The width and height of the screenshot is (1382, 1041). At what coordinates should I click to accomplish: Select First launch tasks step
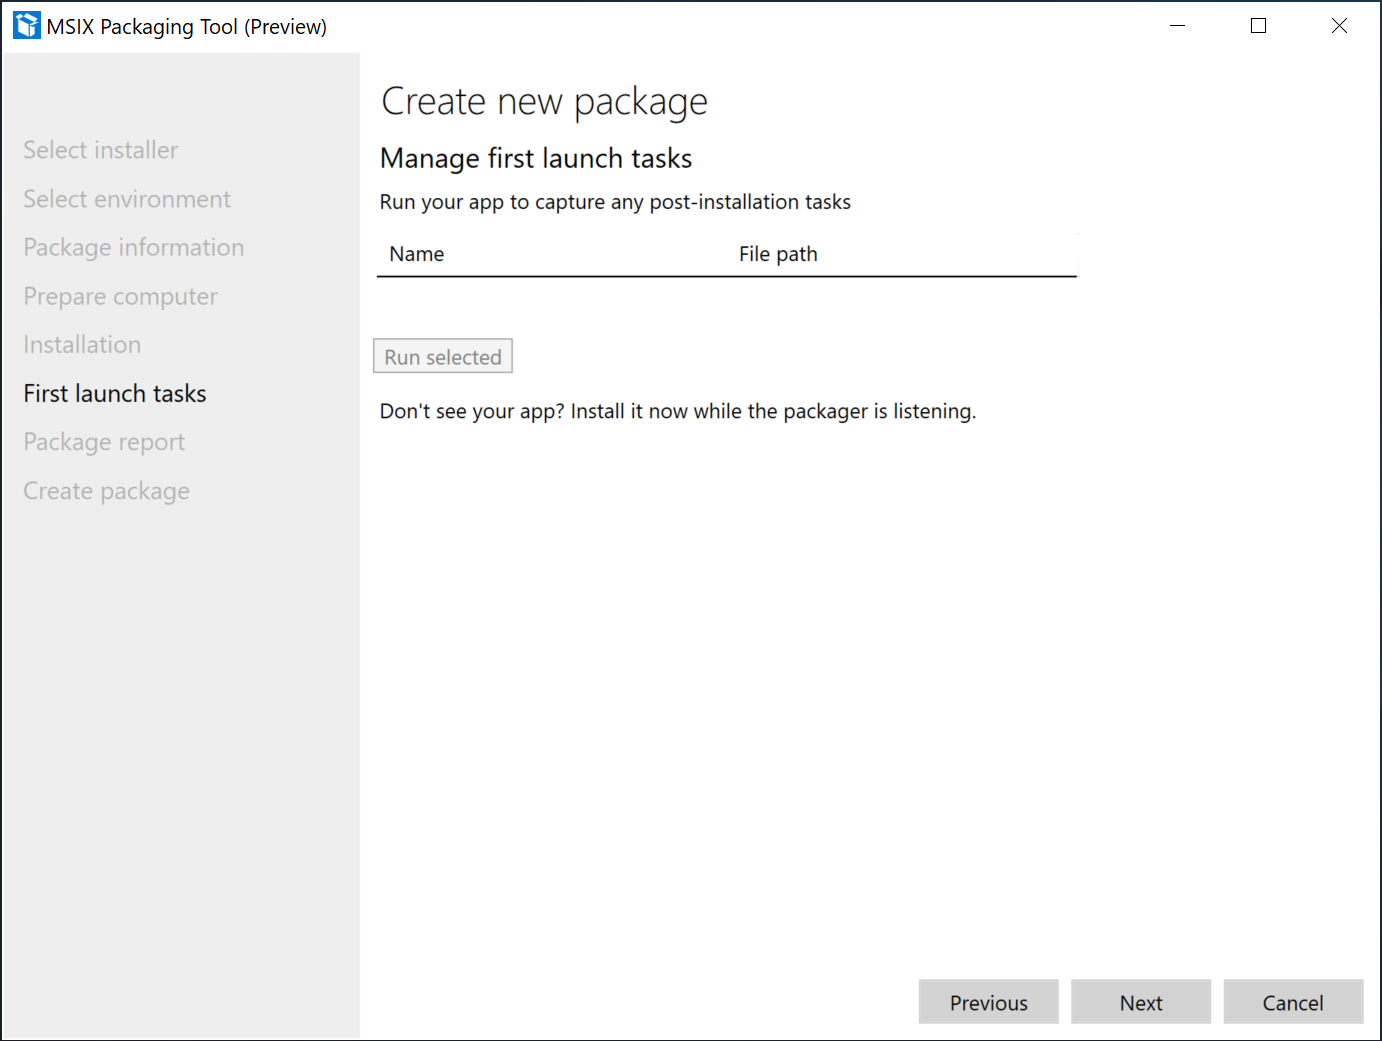[115, 394]
